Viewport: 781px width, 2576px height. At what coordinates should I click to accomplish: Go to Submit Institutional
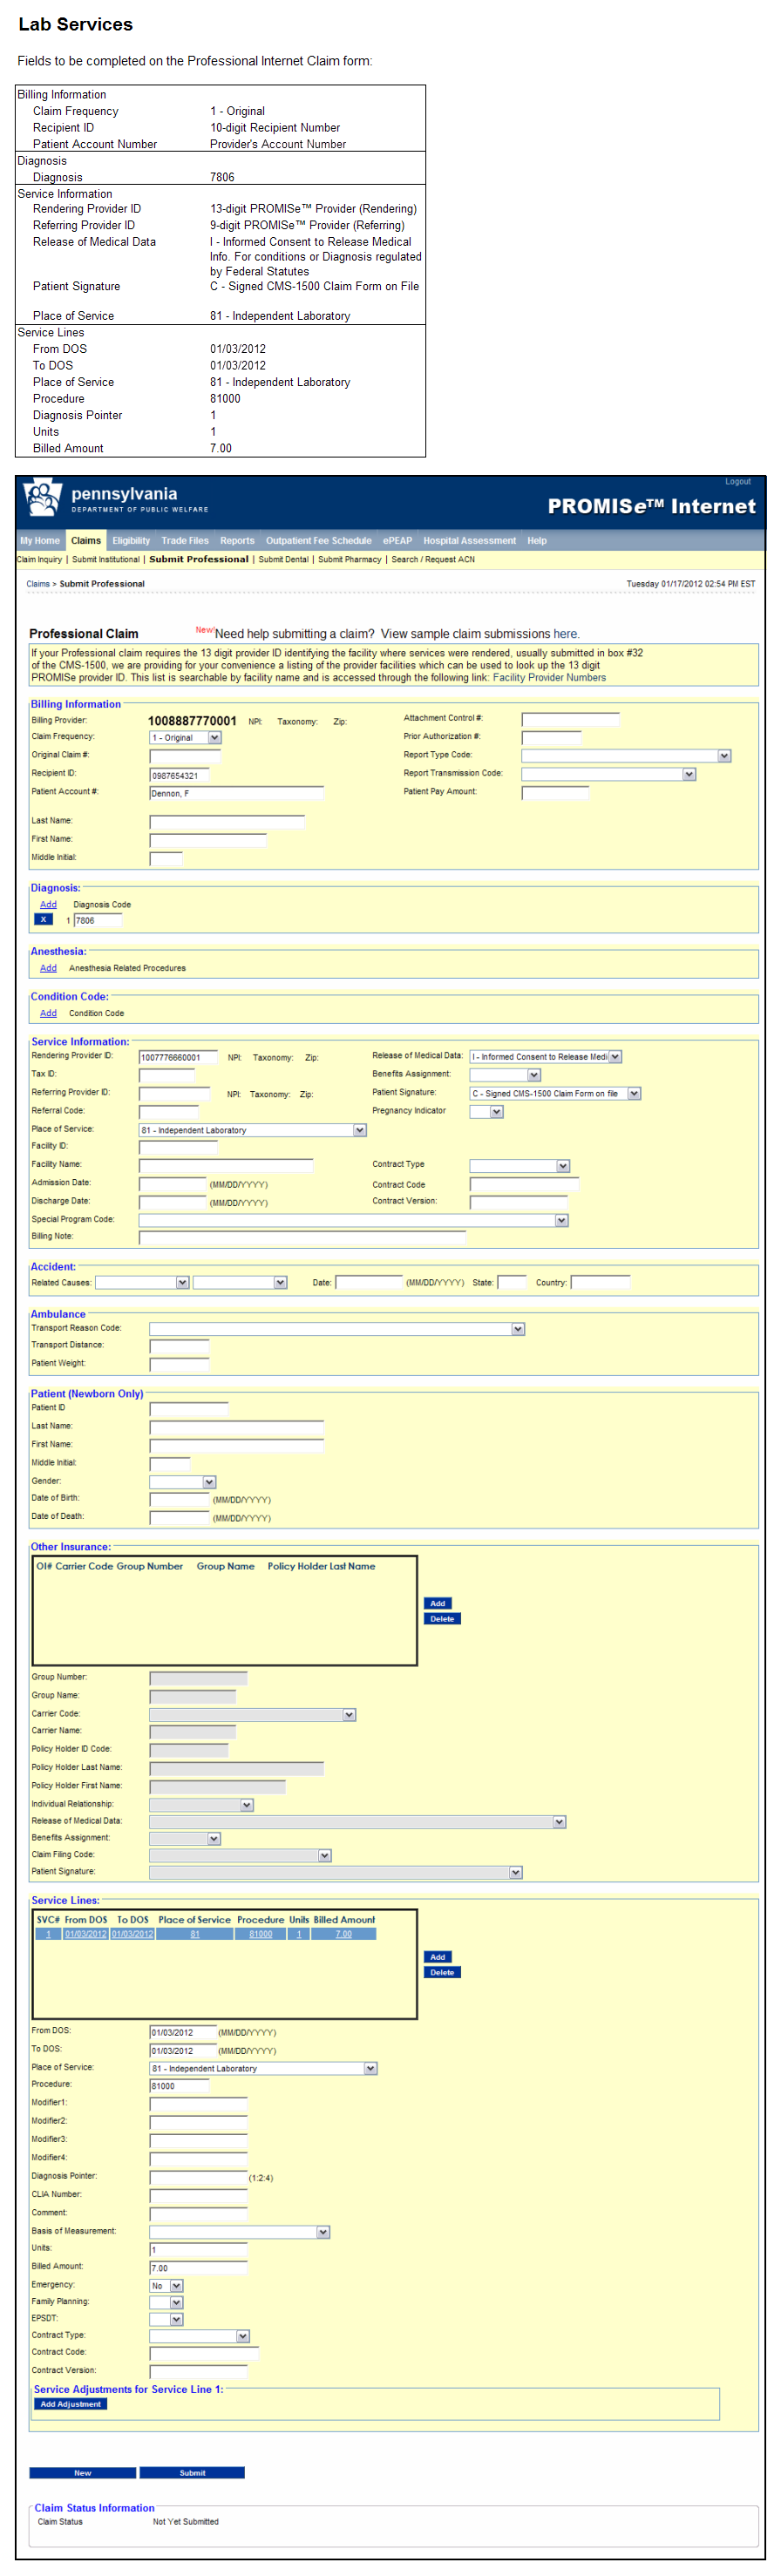click(x=106, y=559)
